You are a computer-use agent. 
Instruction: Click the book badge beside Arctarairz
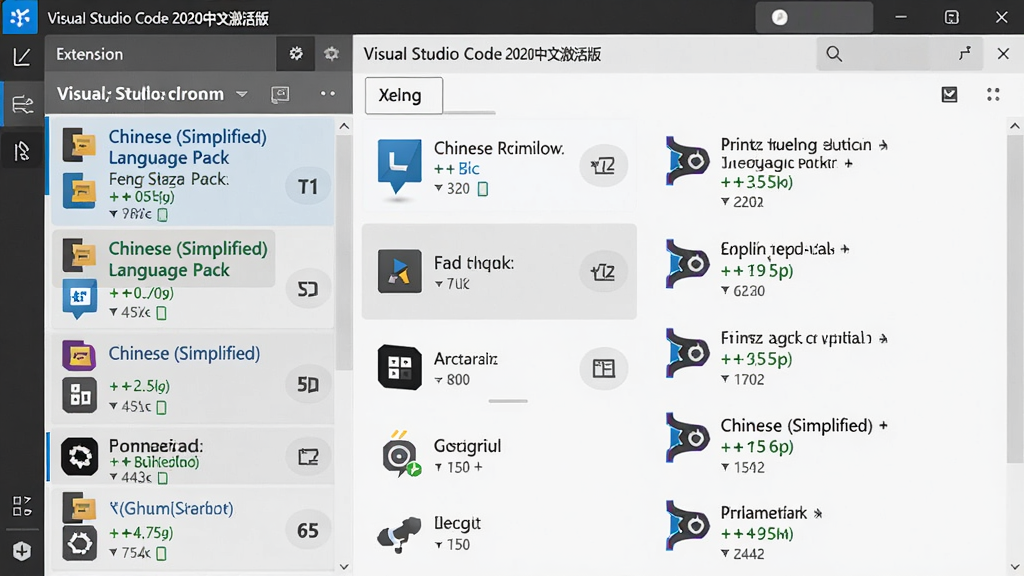[x=603, y=368]
